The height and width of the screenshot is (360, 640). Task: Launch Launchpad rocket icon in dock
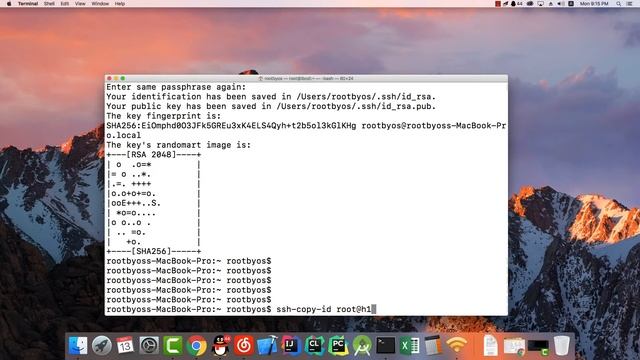pyautogui.click(x=102, y=346)
